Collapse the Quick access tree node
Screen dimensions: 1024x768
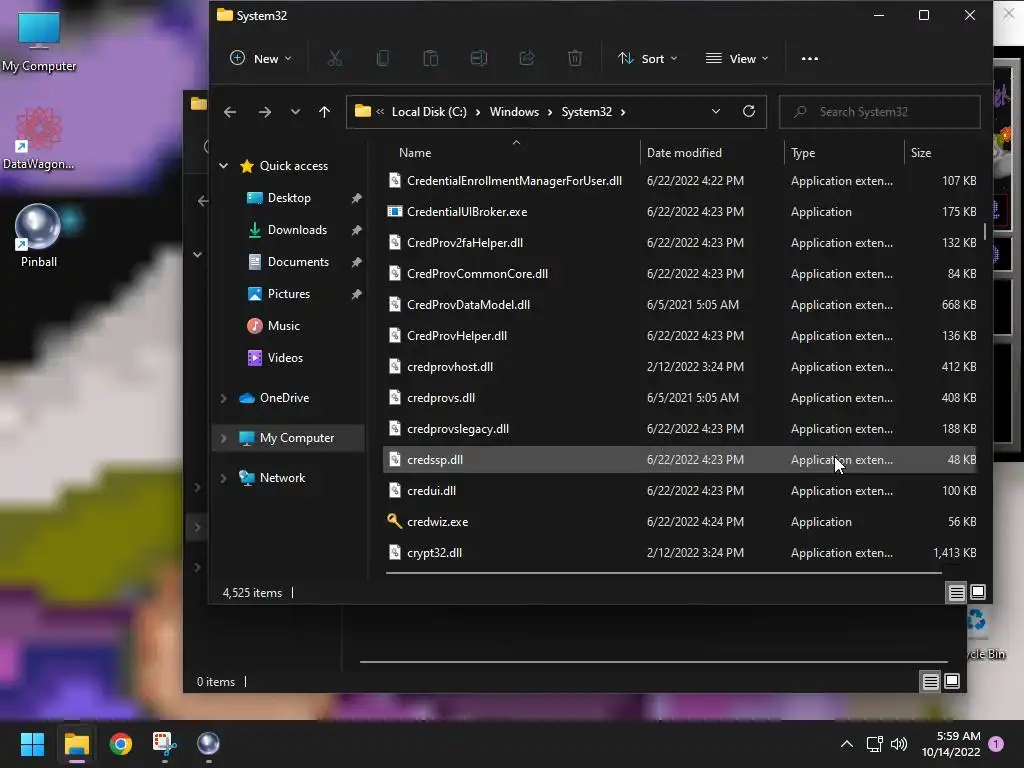223,166
